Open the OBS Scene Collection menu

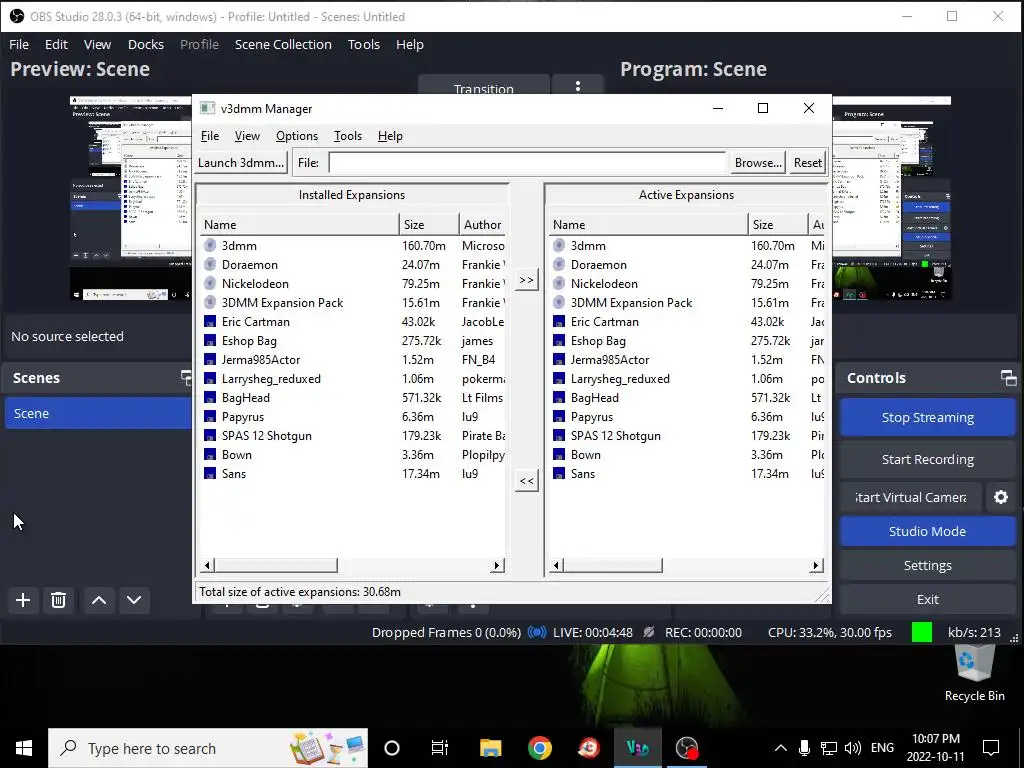(x=283, y=44)
